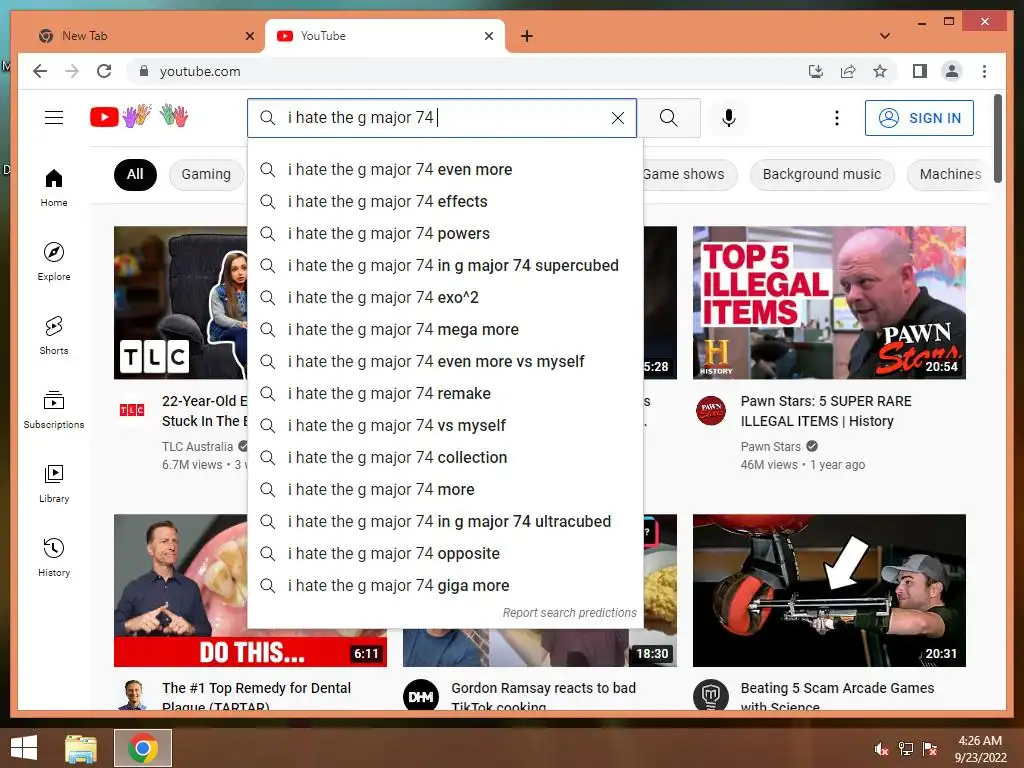The width and height of the screenshot is (1024, 768).
Task: Close the New Tab tab
Action: 249,36
